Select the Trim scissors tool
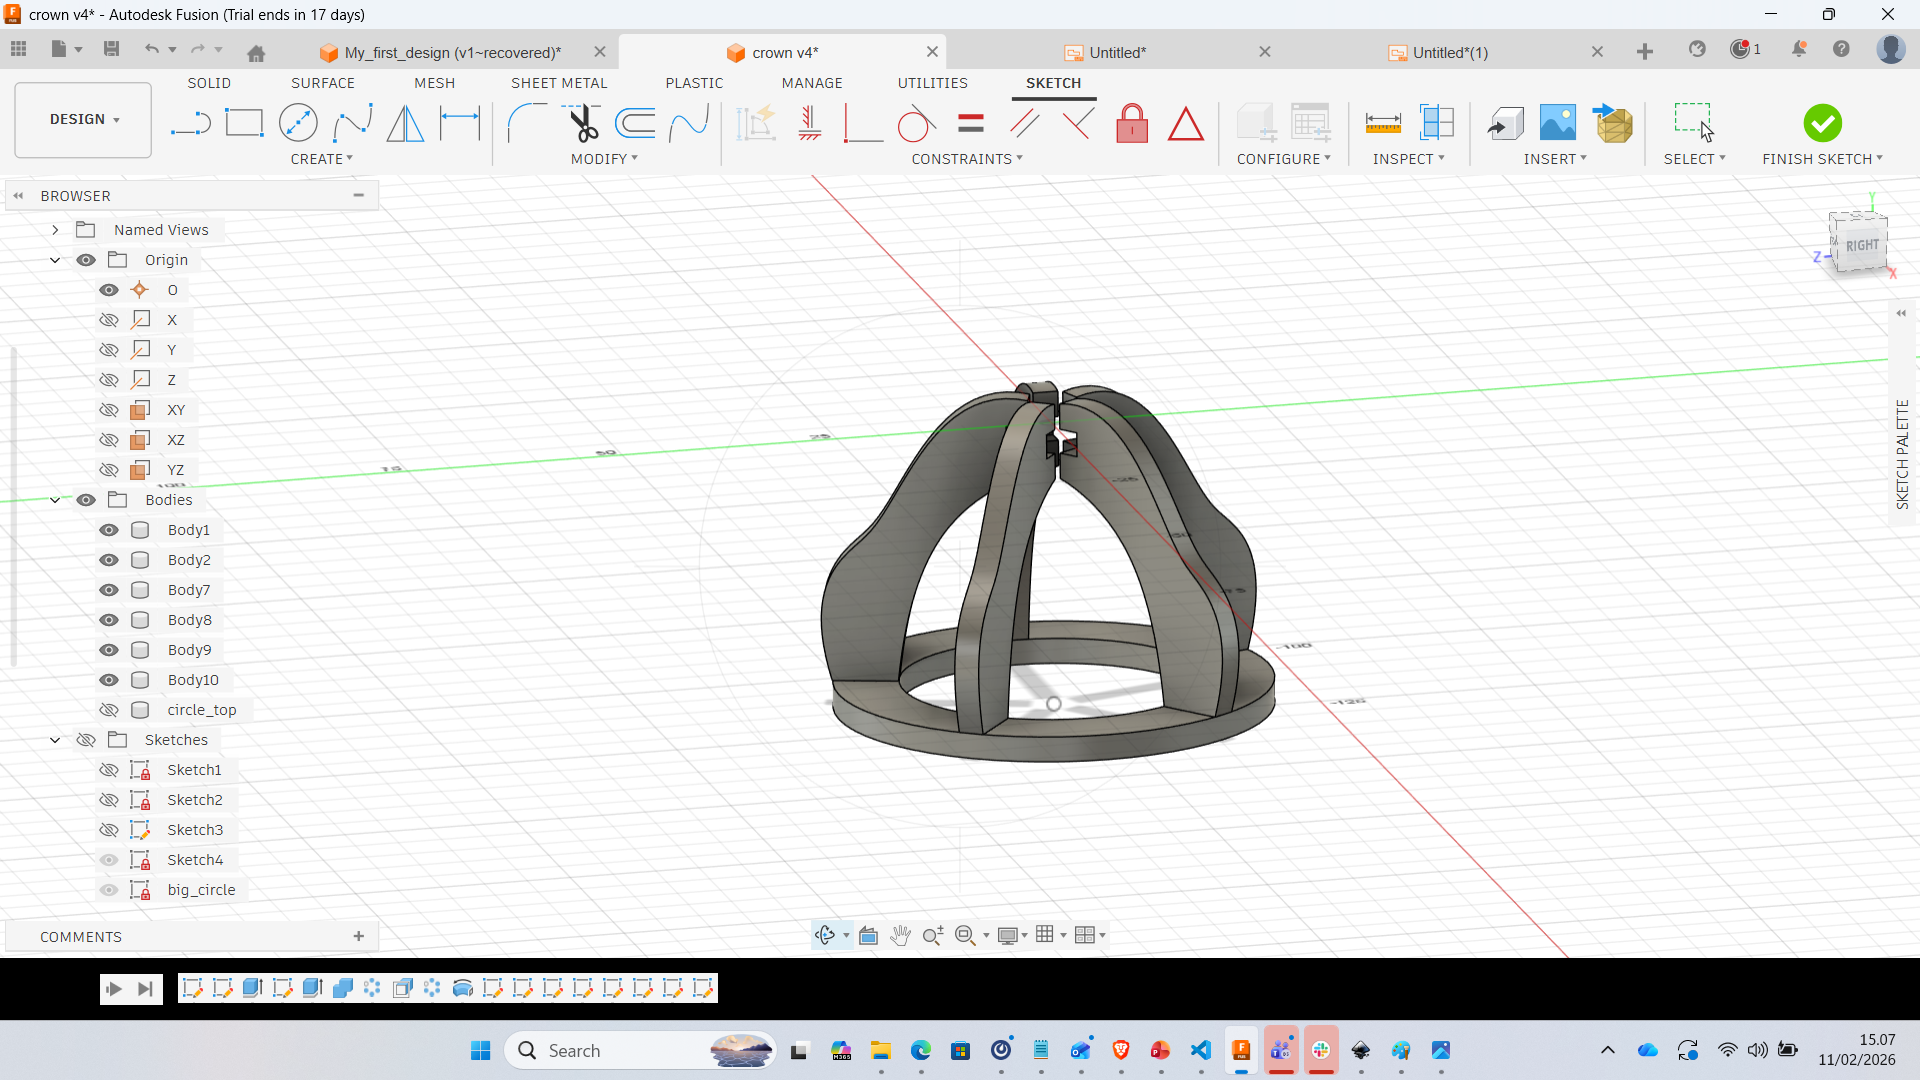Viewport: 1920px width, 1080px height. 583,124
